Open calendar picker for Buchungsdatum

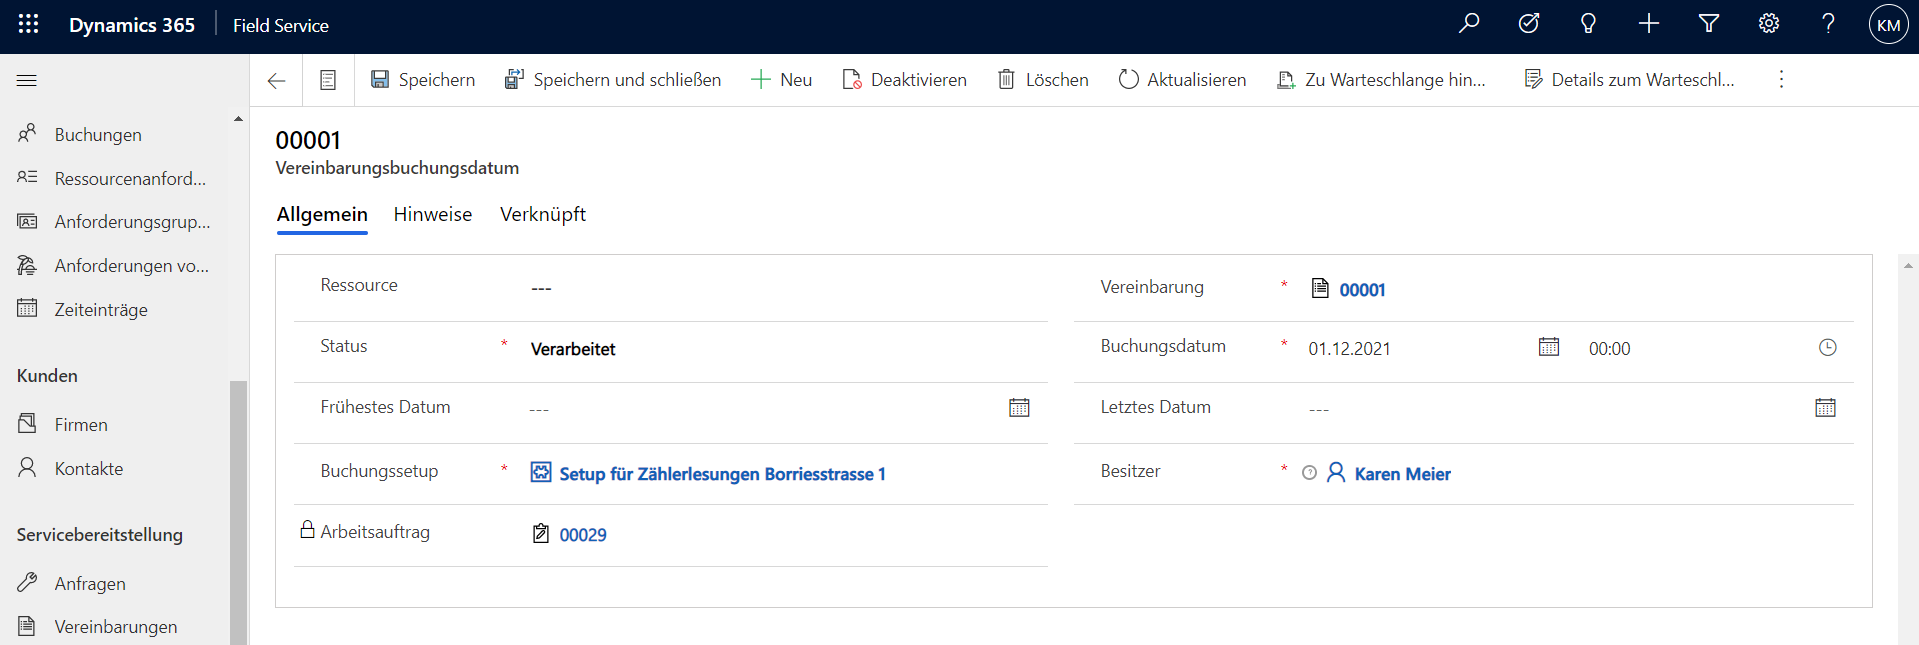pyautogui.click(x=1549, y=347)
